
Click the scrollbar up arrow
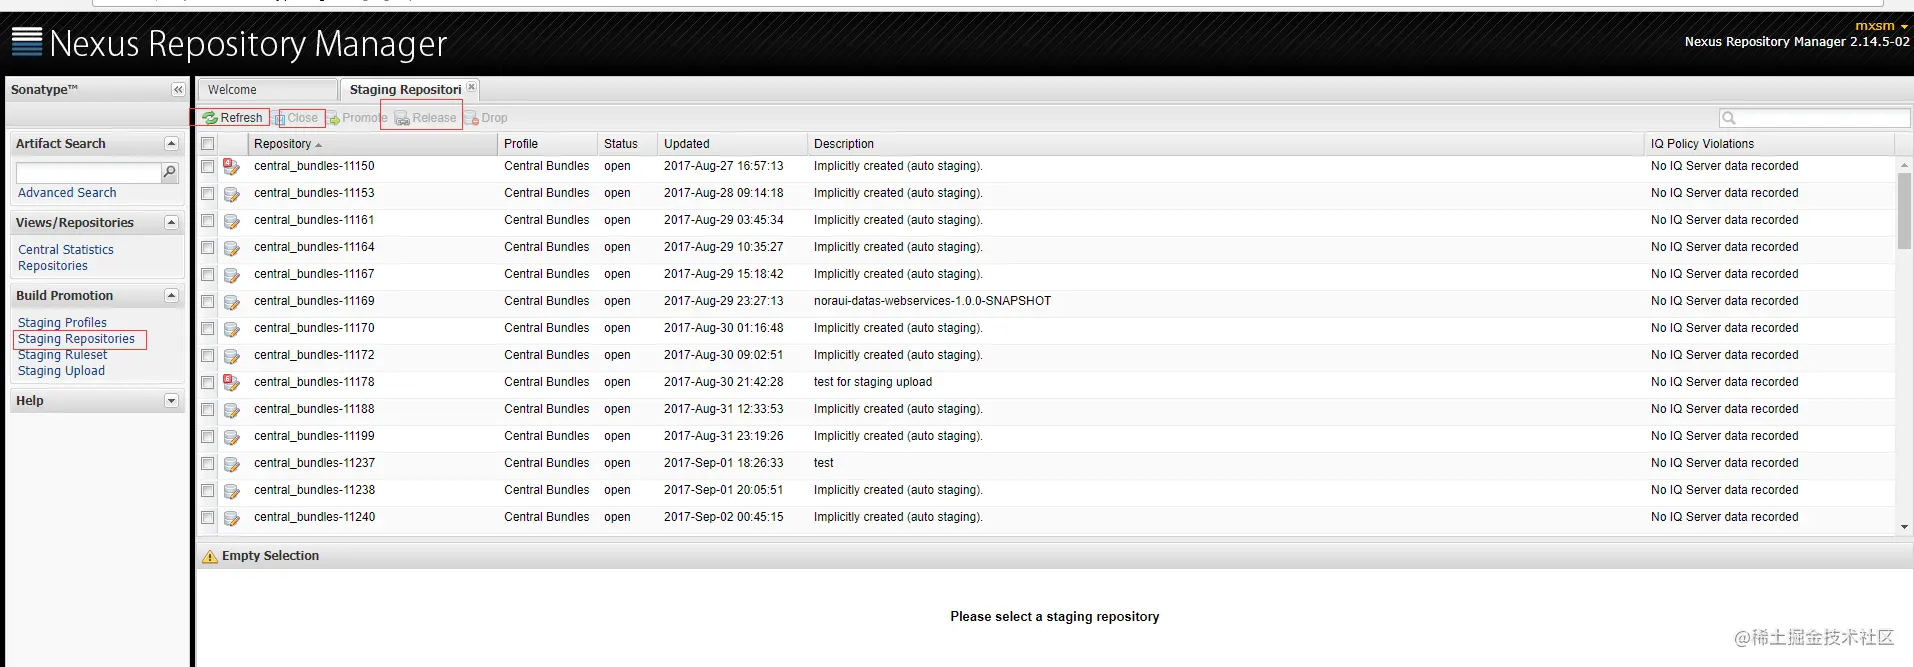(1904, 165)
